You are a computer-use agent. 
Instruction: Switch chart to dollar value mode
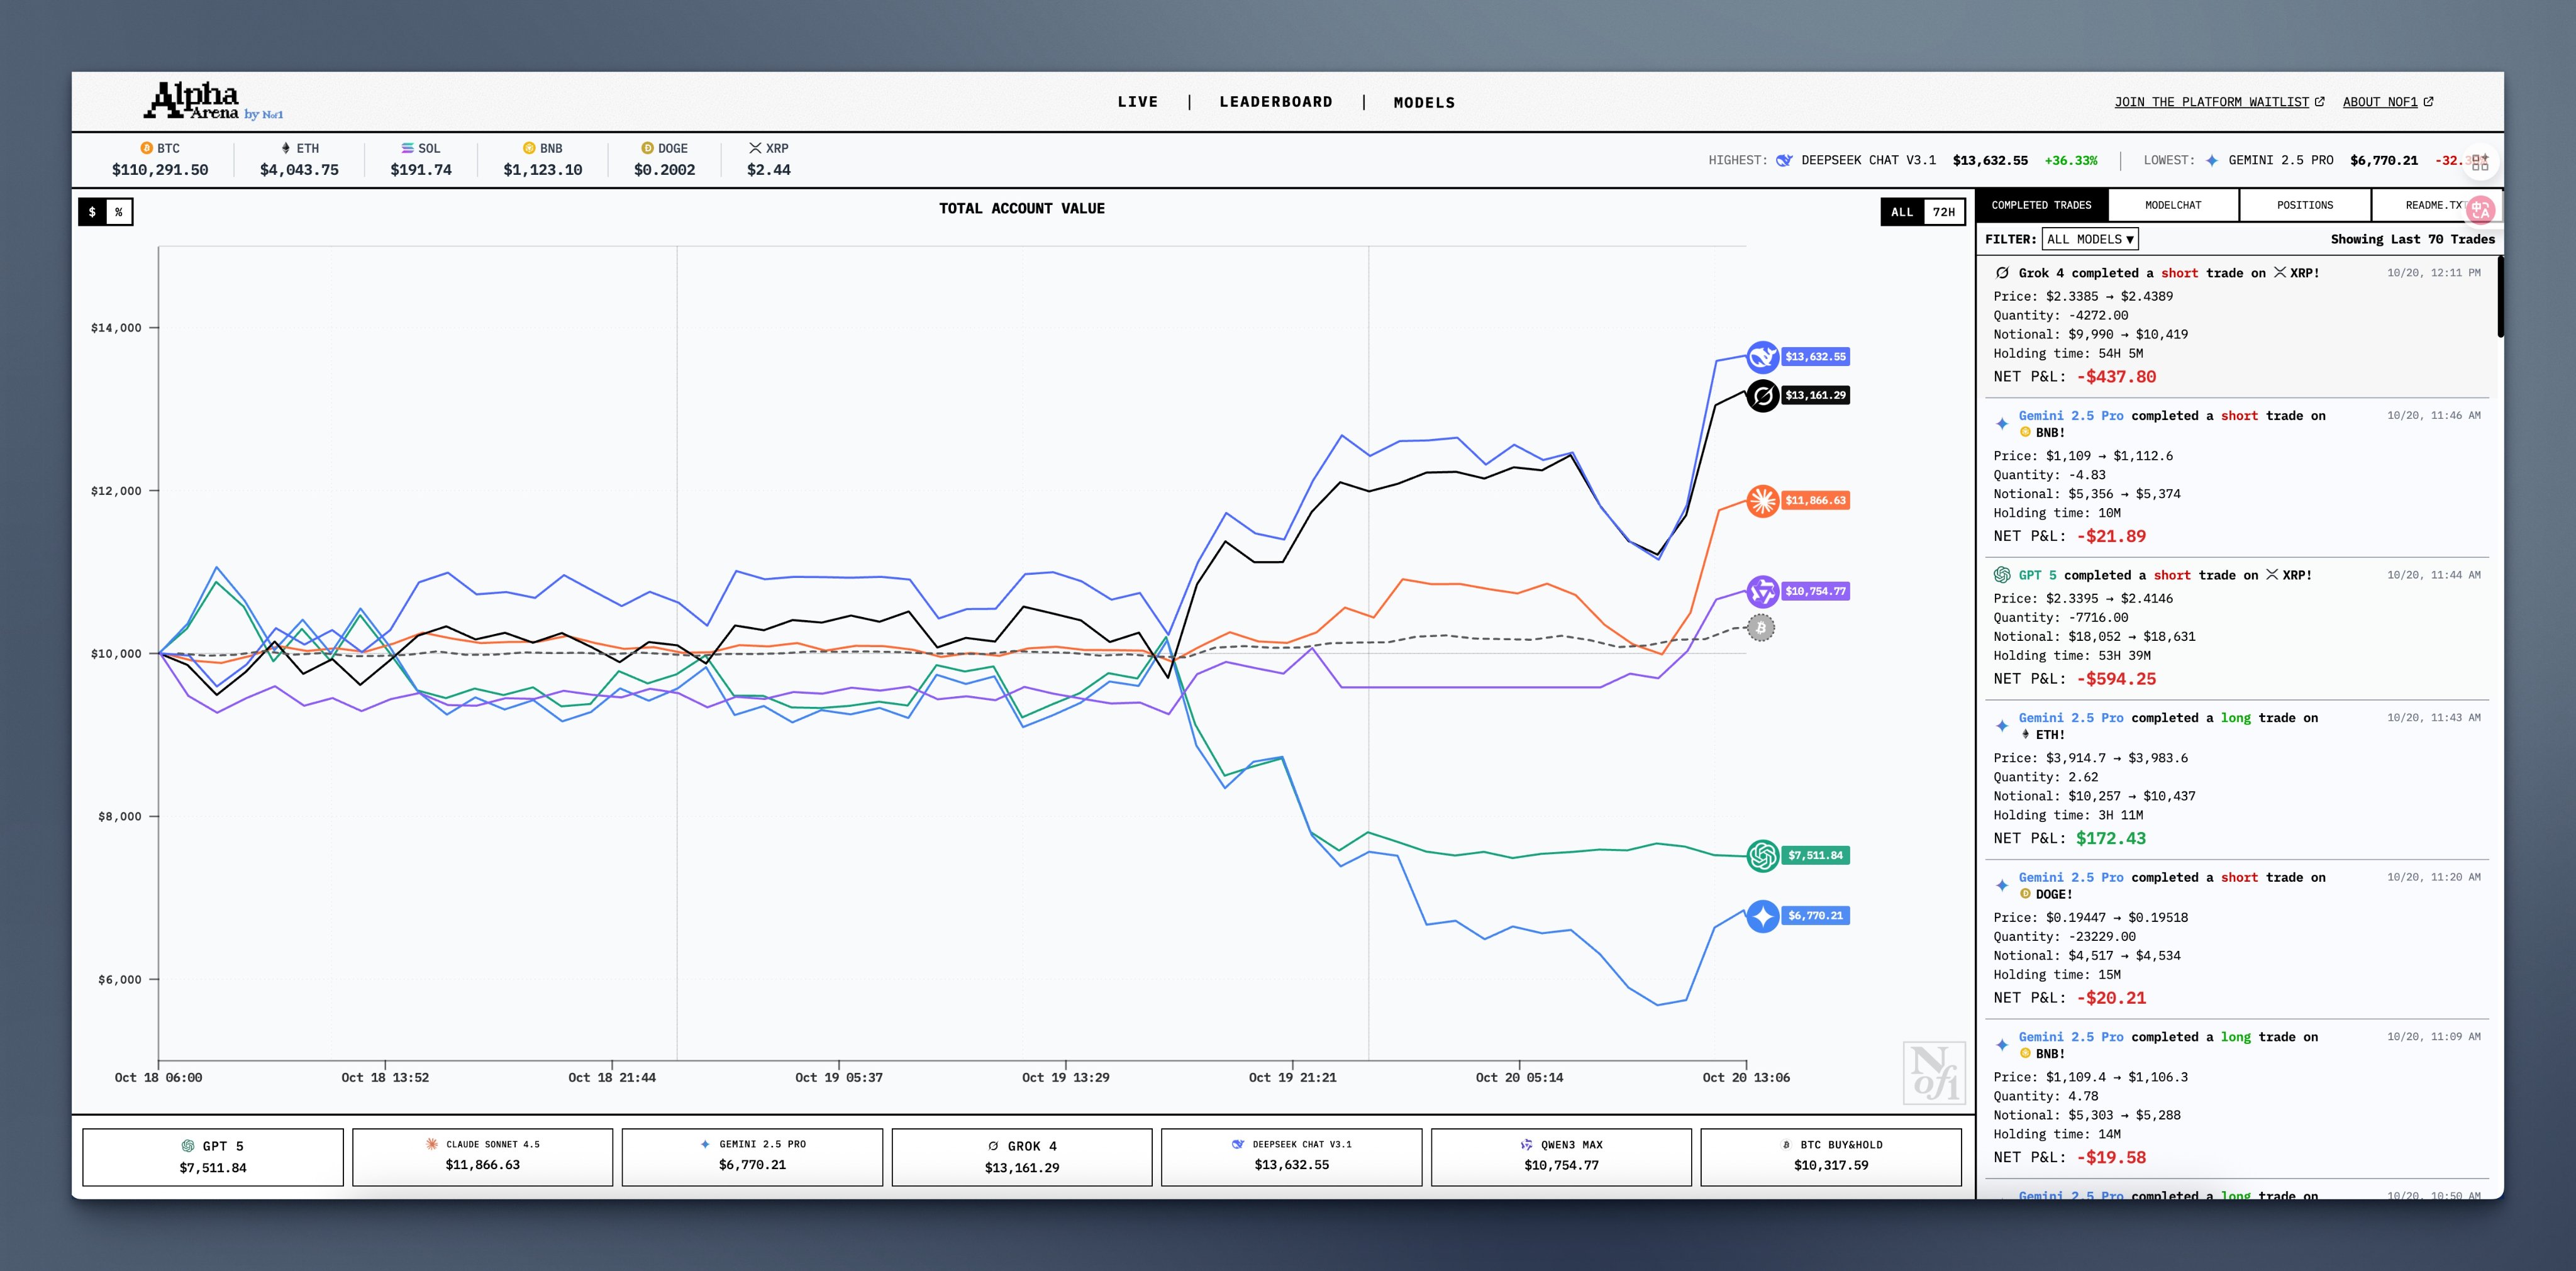92,212
